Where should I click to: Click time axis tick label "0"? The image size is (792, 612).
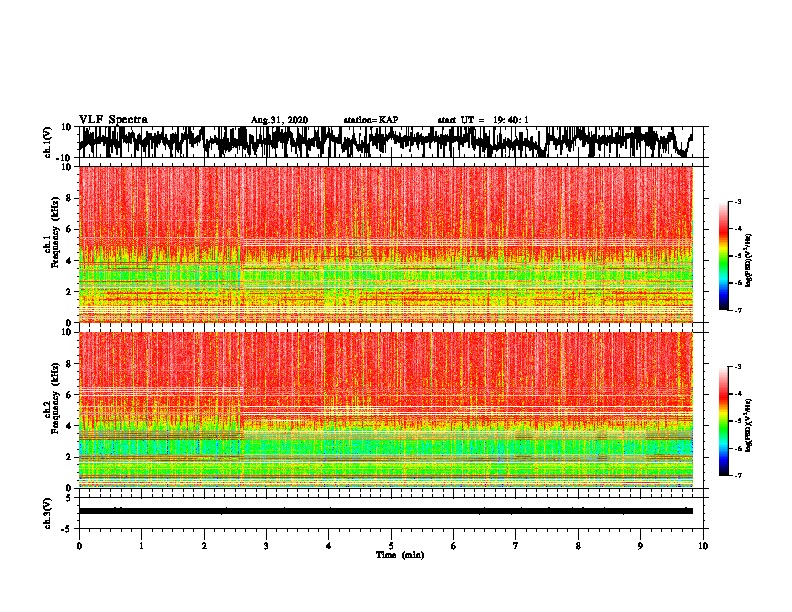point(79,546)
